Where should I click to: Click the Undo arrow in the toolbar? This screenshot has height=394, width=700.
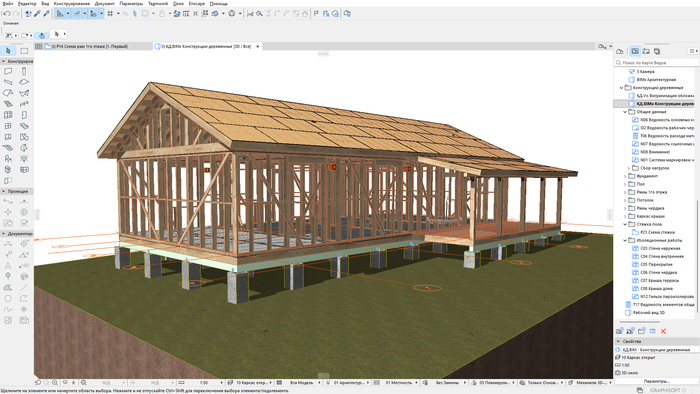click(6, 14)
